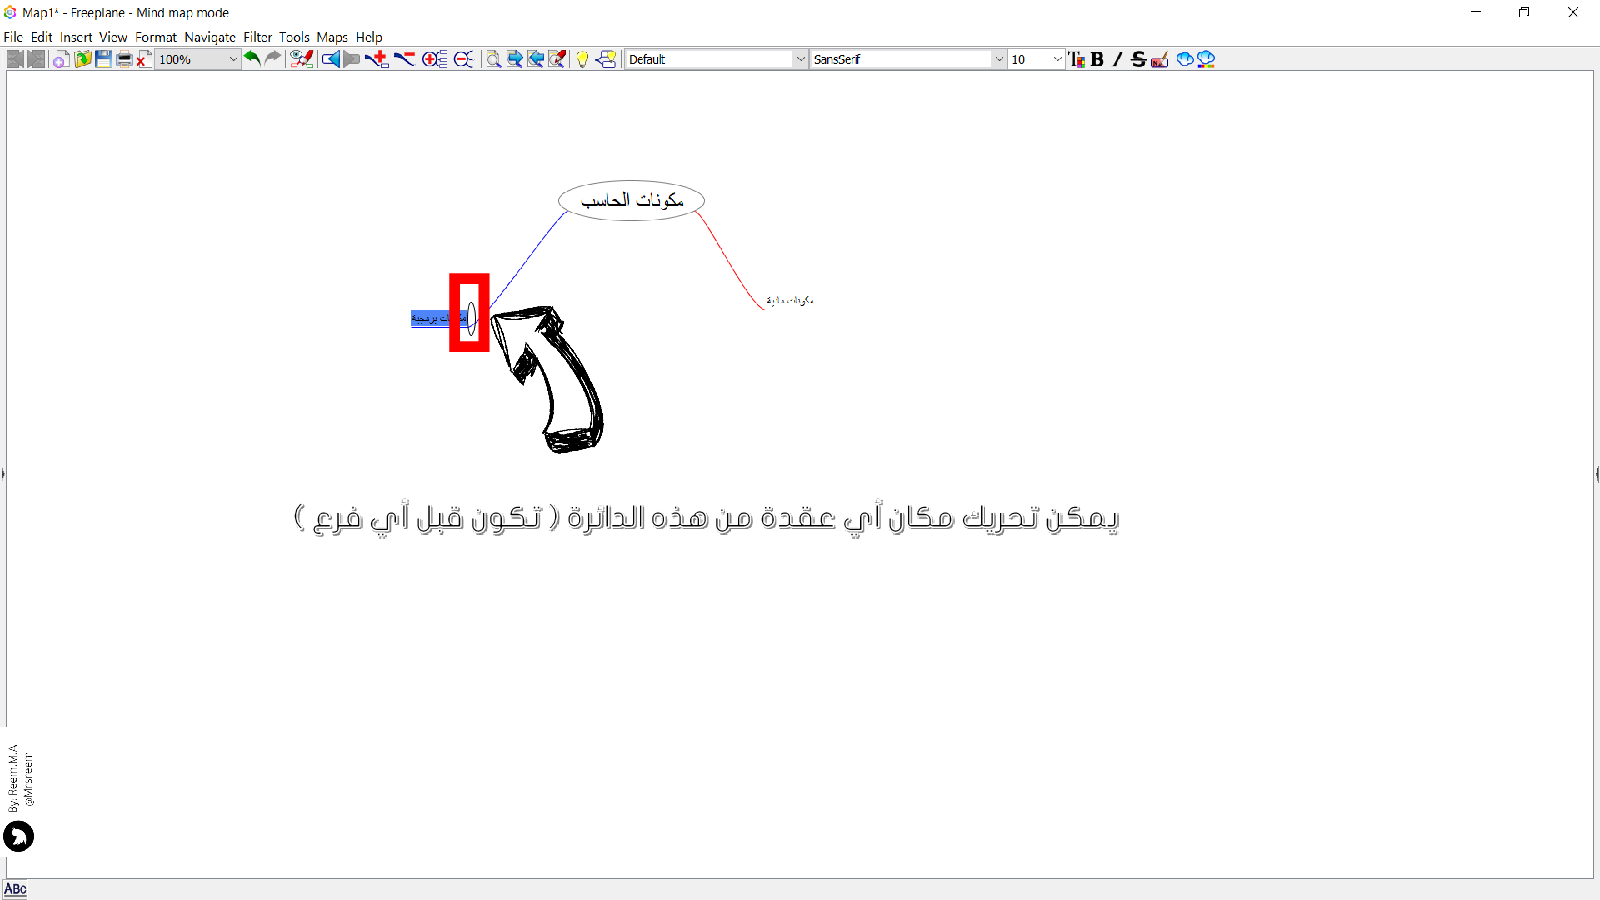The height and width of the screenshot is (900, 1600).
Task: Toggle strikethrough text formatting
Action: pyautogui.click(x=1138, y=60)
